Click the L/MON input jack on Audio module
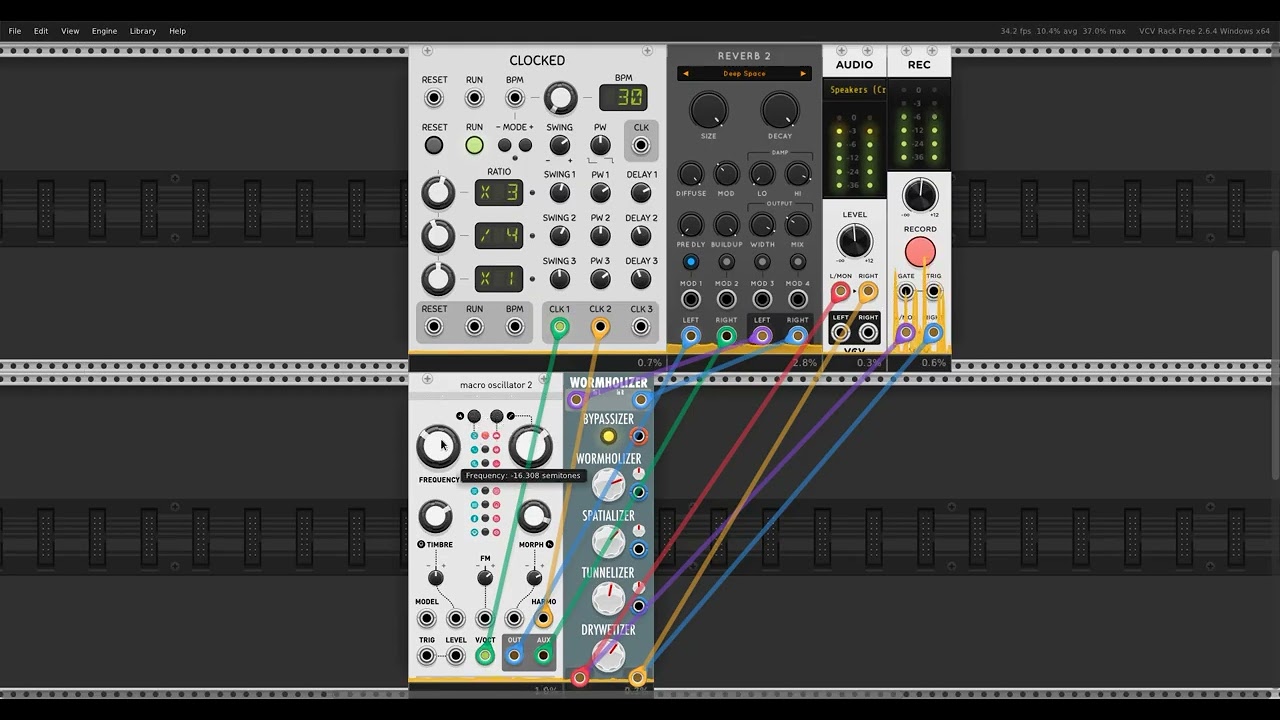Viewport: 1280px width, 720px height. (840, 292)
